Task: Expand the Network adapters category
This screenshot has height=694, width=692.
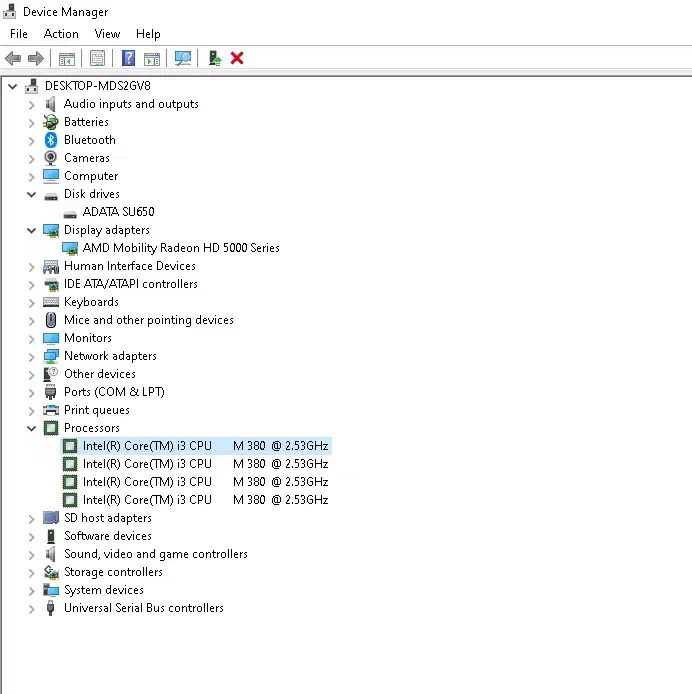Action: tap(31, 356)
